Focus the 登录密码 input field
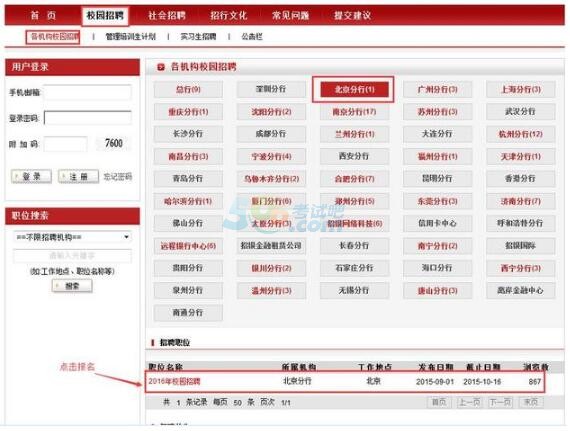The width and height of the screenshot is (570, 431). [x=87, y=118]
